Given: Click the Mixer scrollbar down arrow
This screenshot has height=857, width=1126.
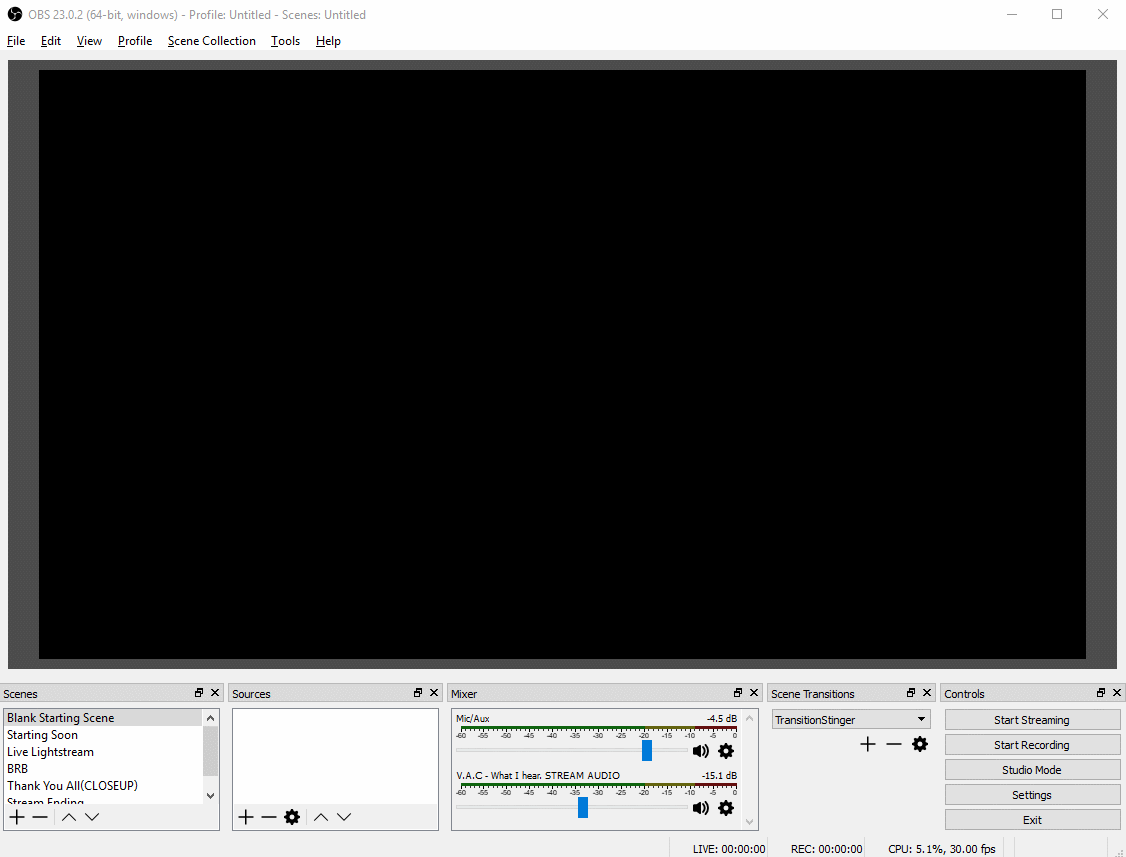Looking at the screenshot, I should tap(750, 821).
